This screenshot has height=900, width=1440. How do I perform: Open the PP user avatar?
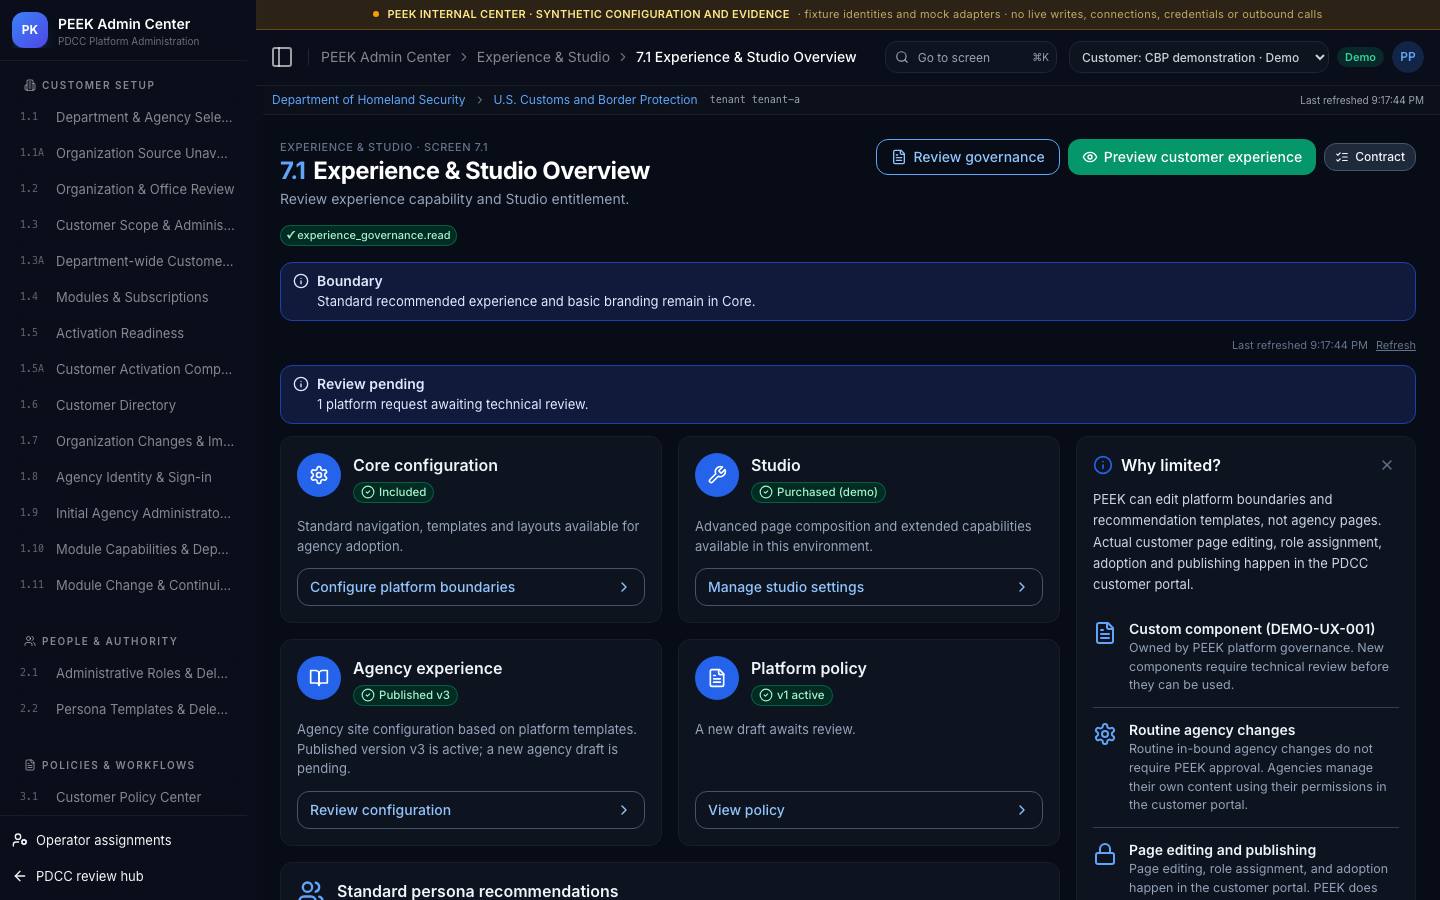1408,57
